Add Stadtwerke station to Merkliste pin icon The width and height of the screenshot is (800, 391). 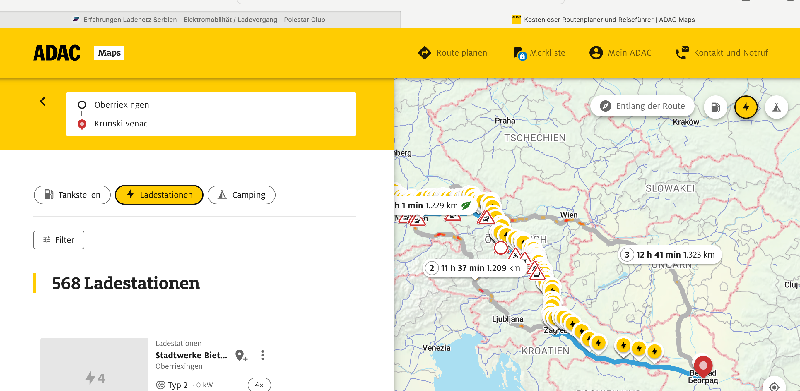(x=241, y=355)
